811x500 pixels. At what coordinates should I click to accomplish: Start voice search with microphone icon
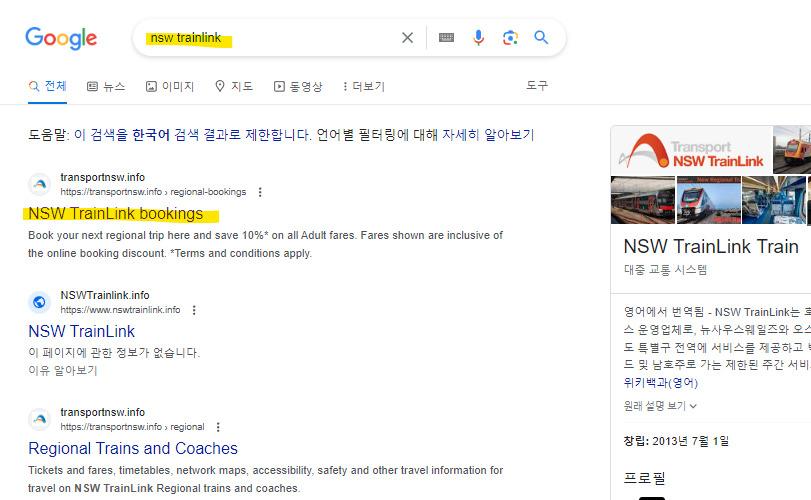478,38
